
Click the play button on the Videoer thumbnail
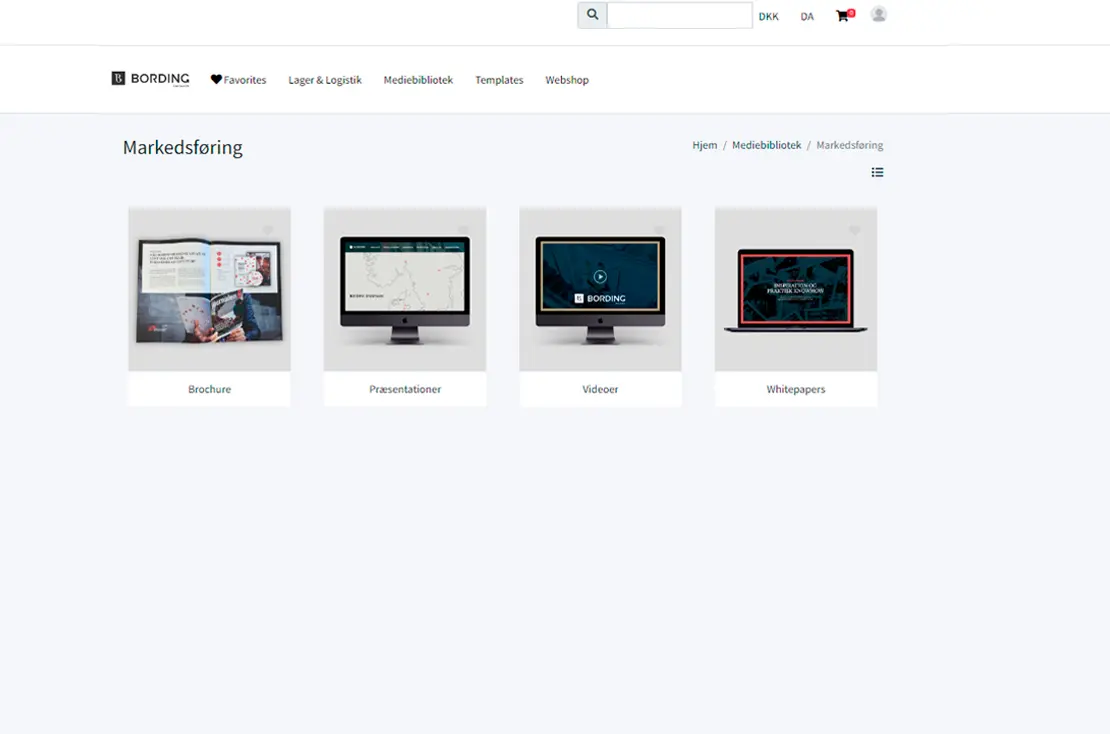click(x=600, y=276)
